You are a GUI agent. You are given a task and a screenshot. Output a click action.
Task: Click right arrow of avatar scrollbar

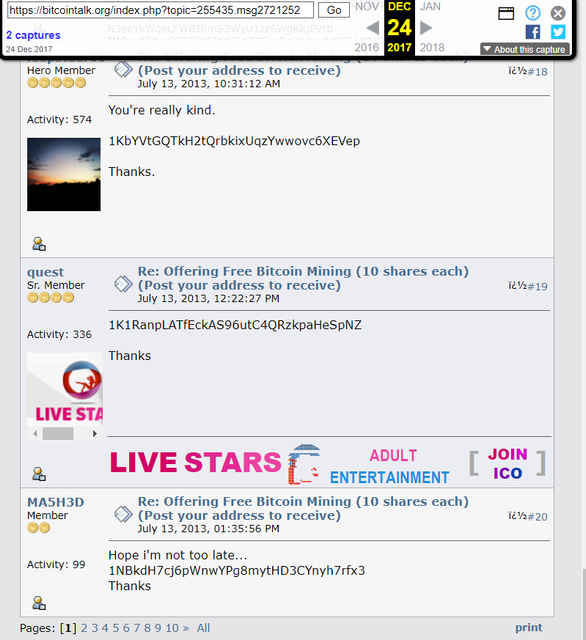click(x=95, y=433)
